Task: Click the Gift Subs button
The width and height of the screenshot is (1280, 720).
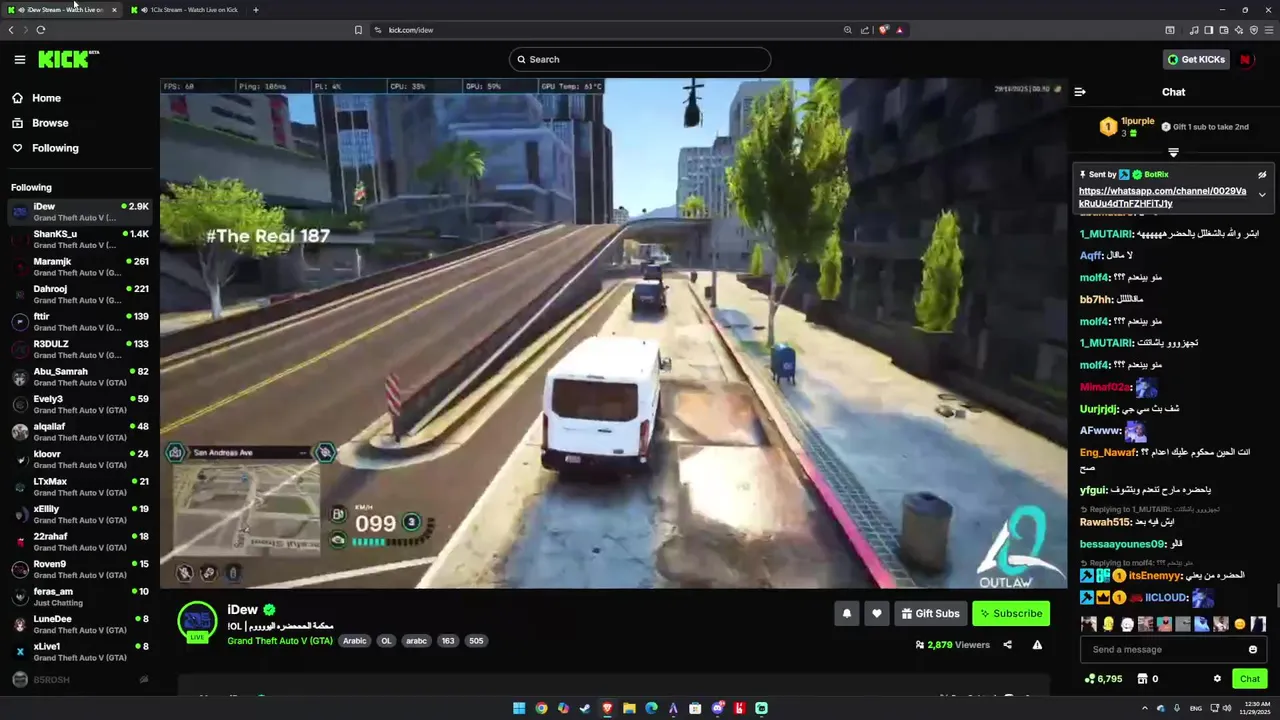Action: click(930, 614)
